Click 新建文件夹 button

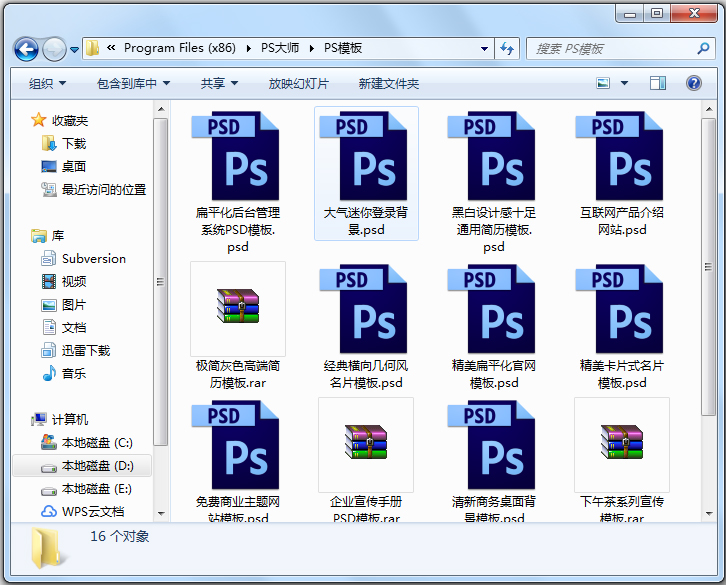coord(389,84)
